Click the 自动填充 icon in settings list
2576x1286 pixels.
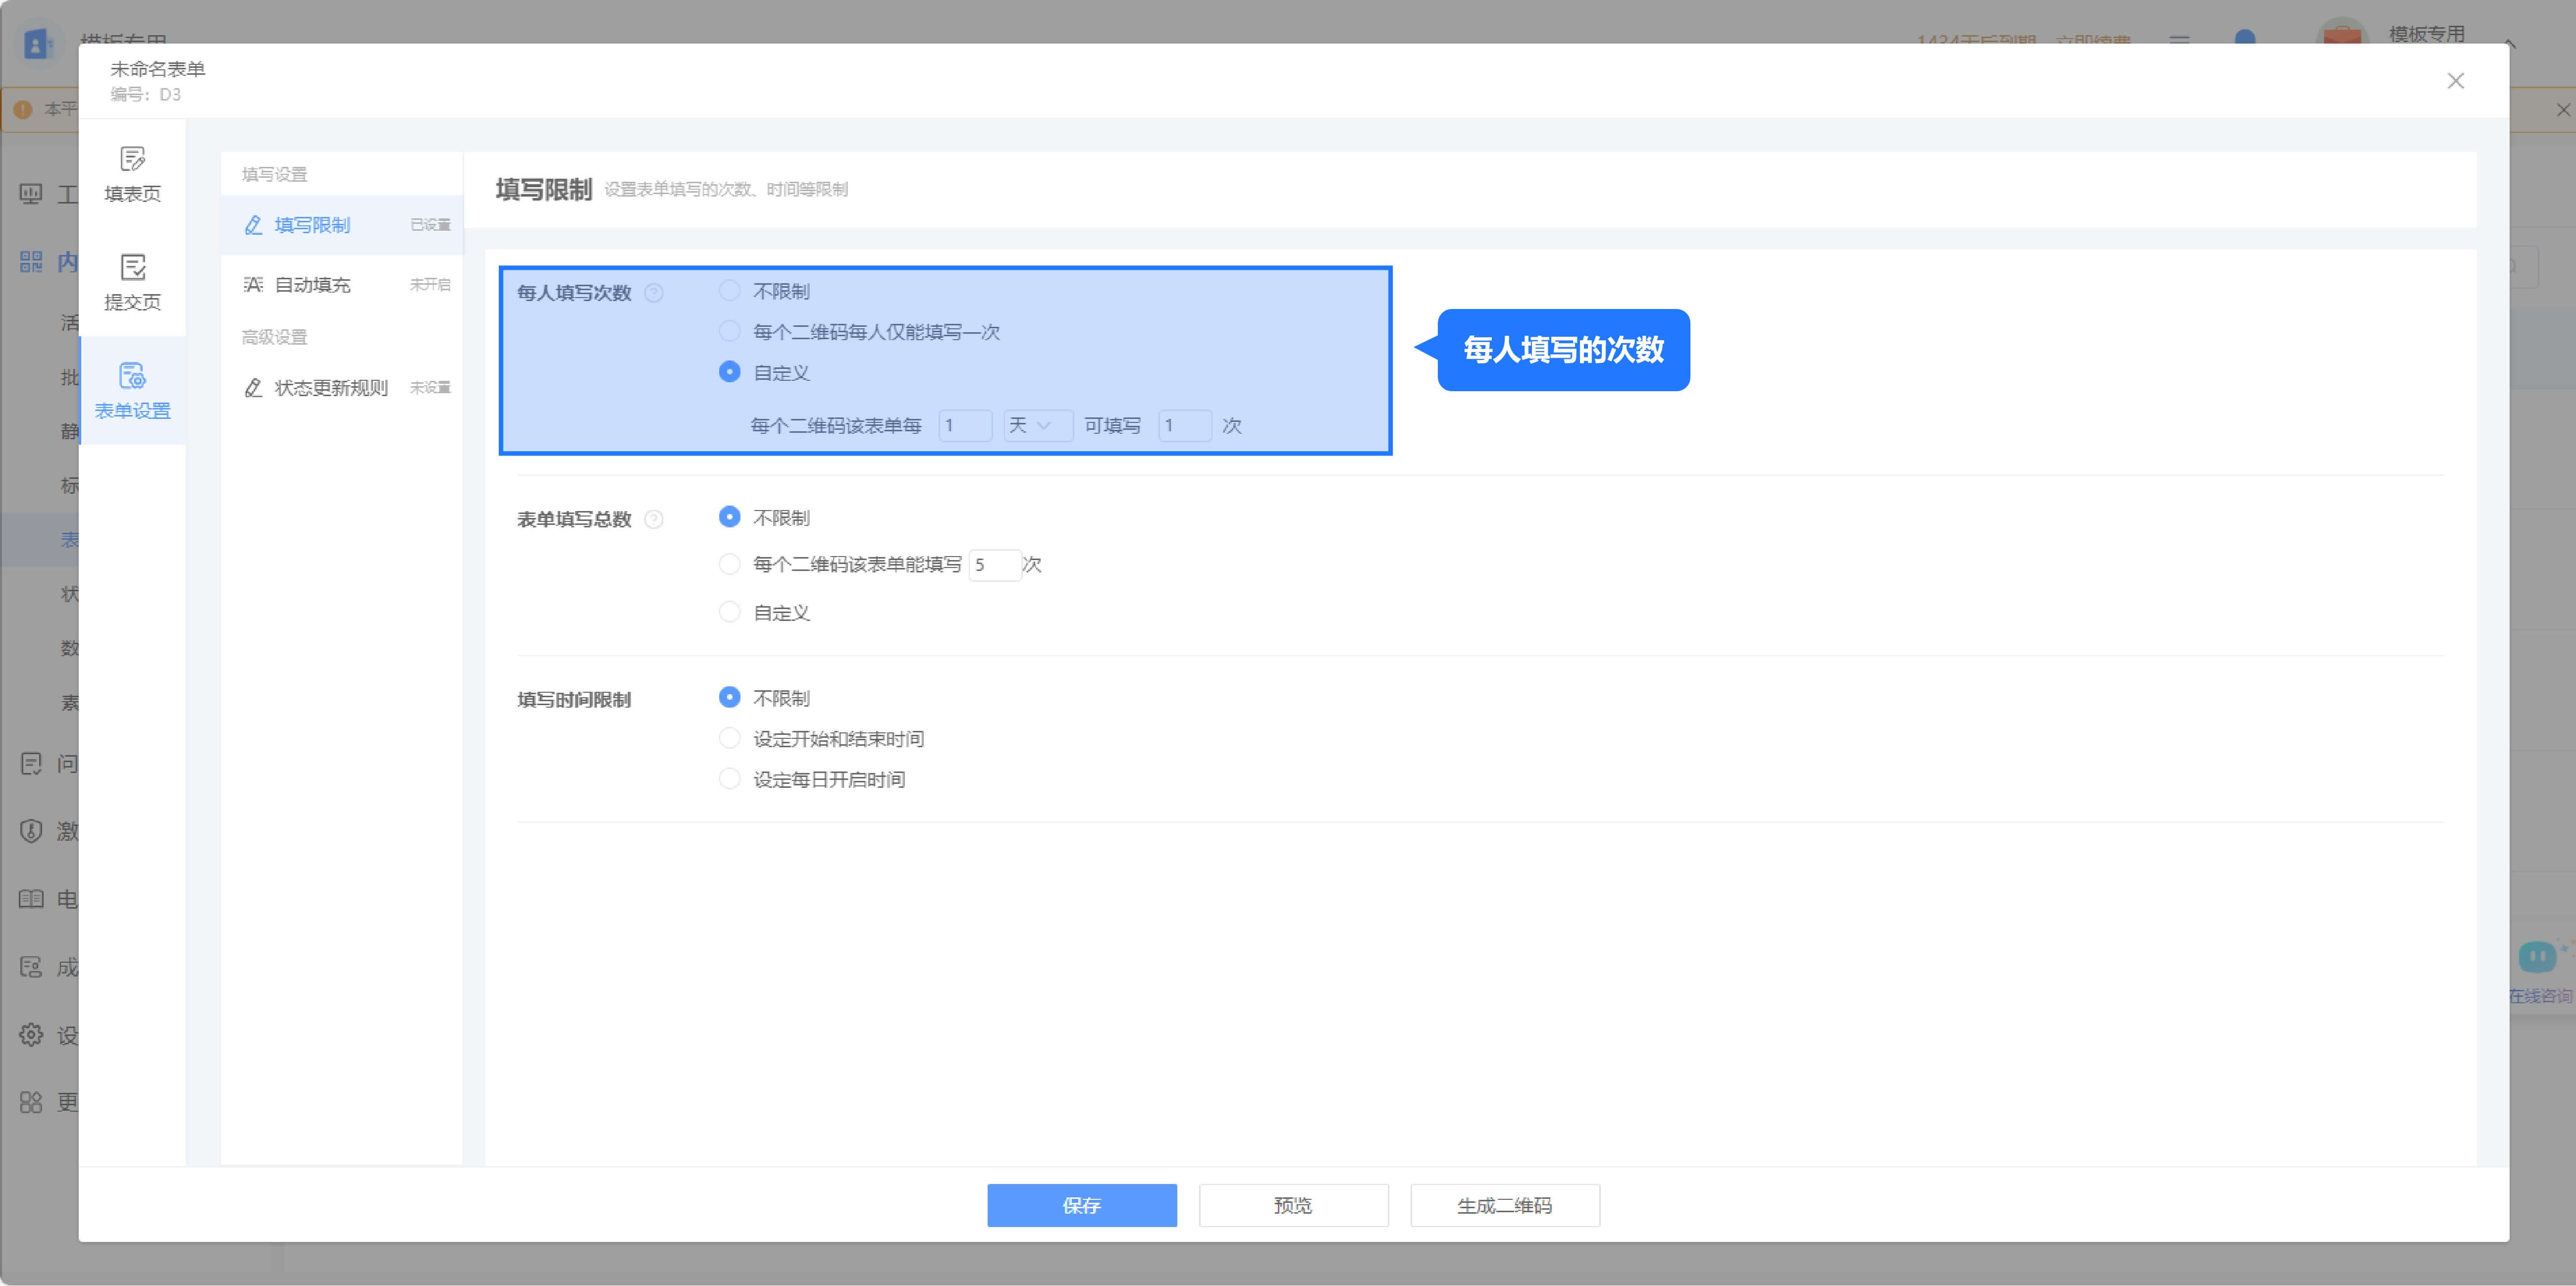point(253,285)
